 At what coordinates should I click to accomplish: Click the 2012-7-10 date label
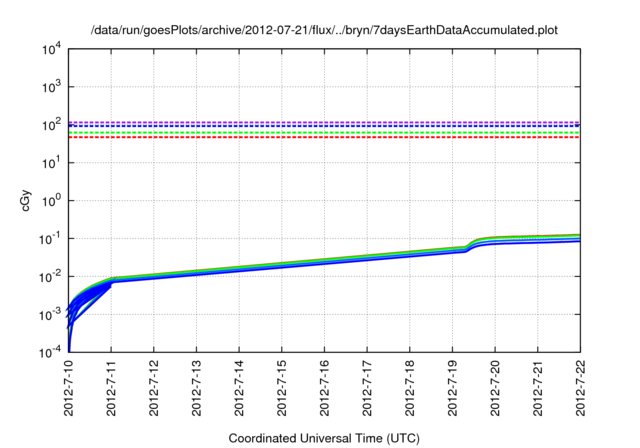(x=69, y=388)
